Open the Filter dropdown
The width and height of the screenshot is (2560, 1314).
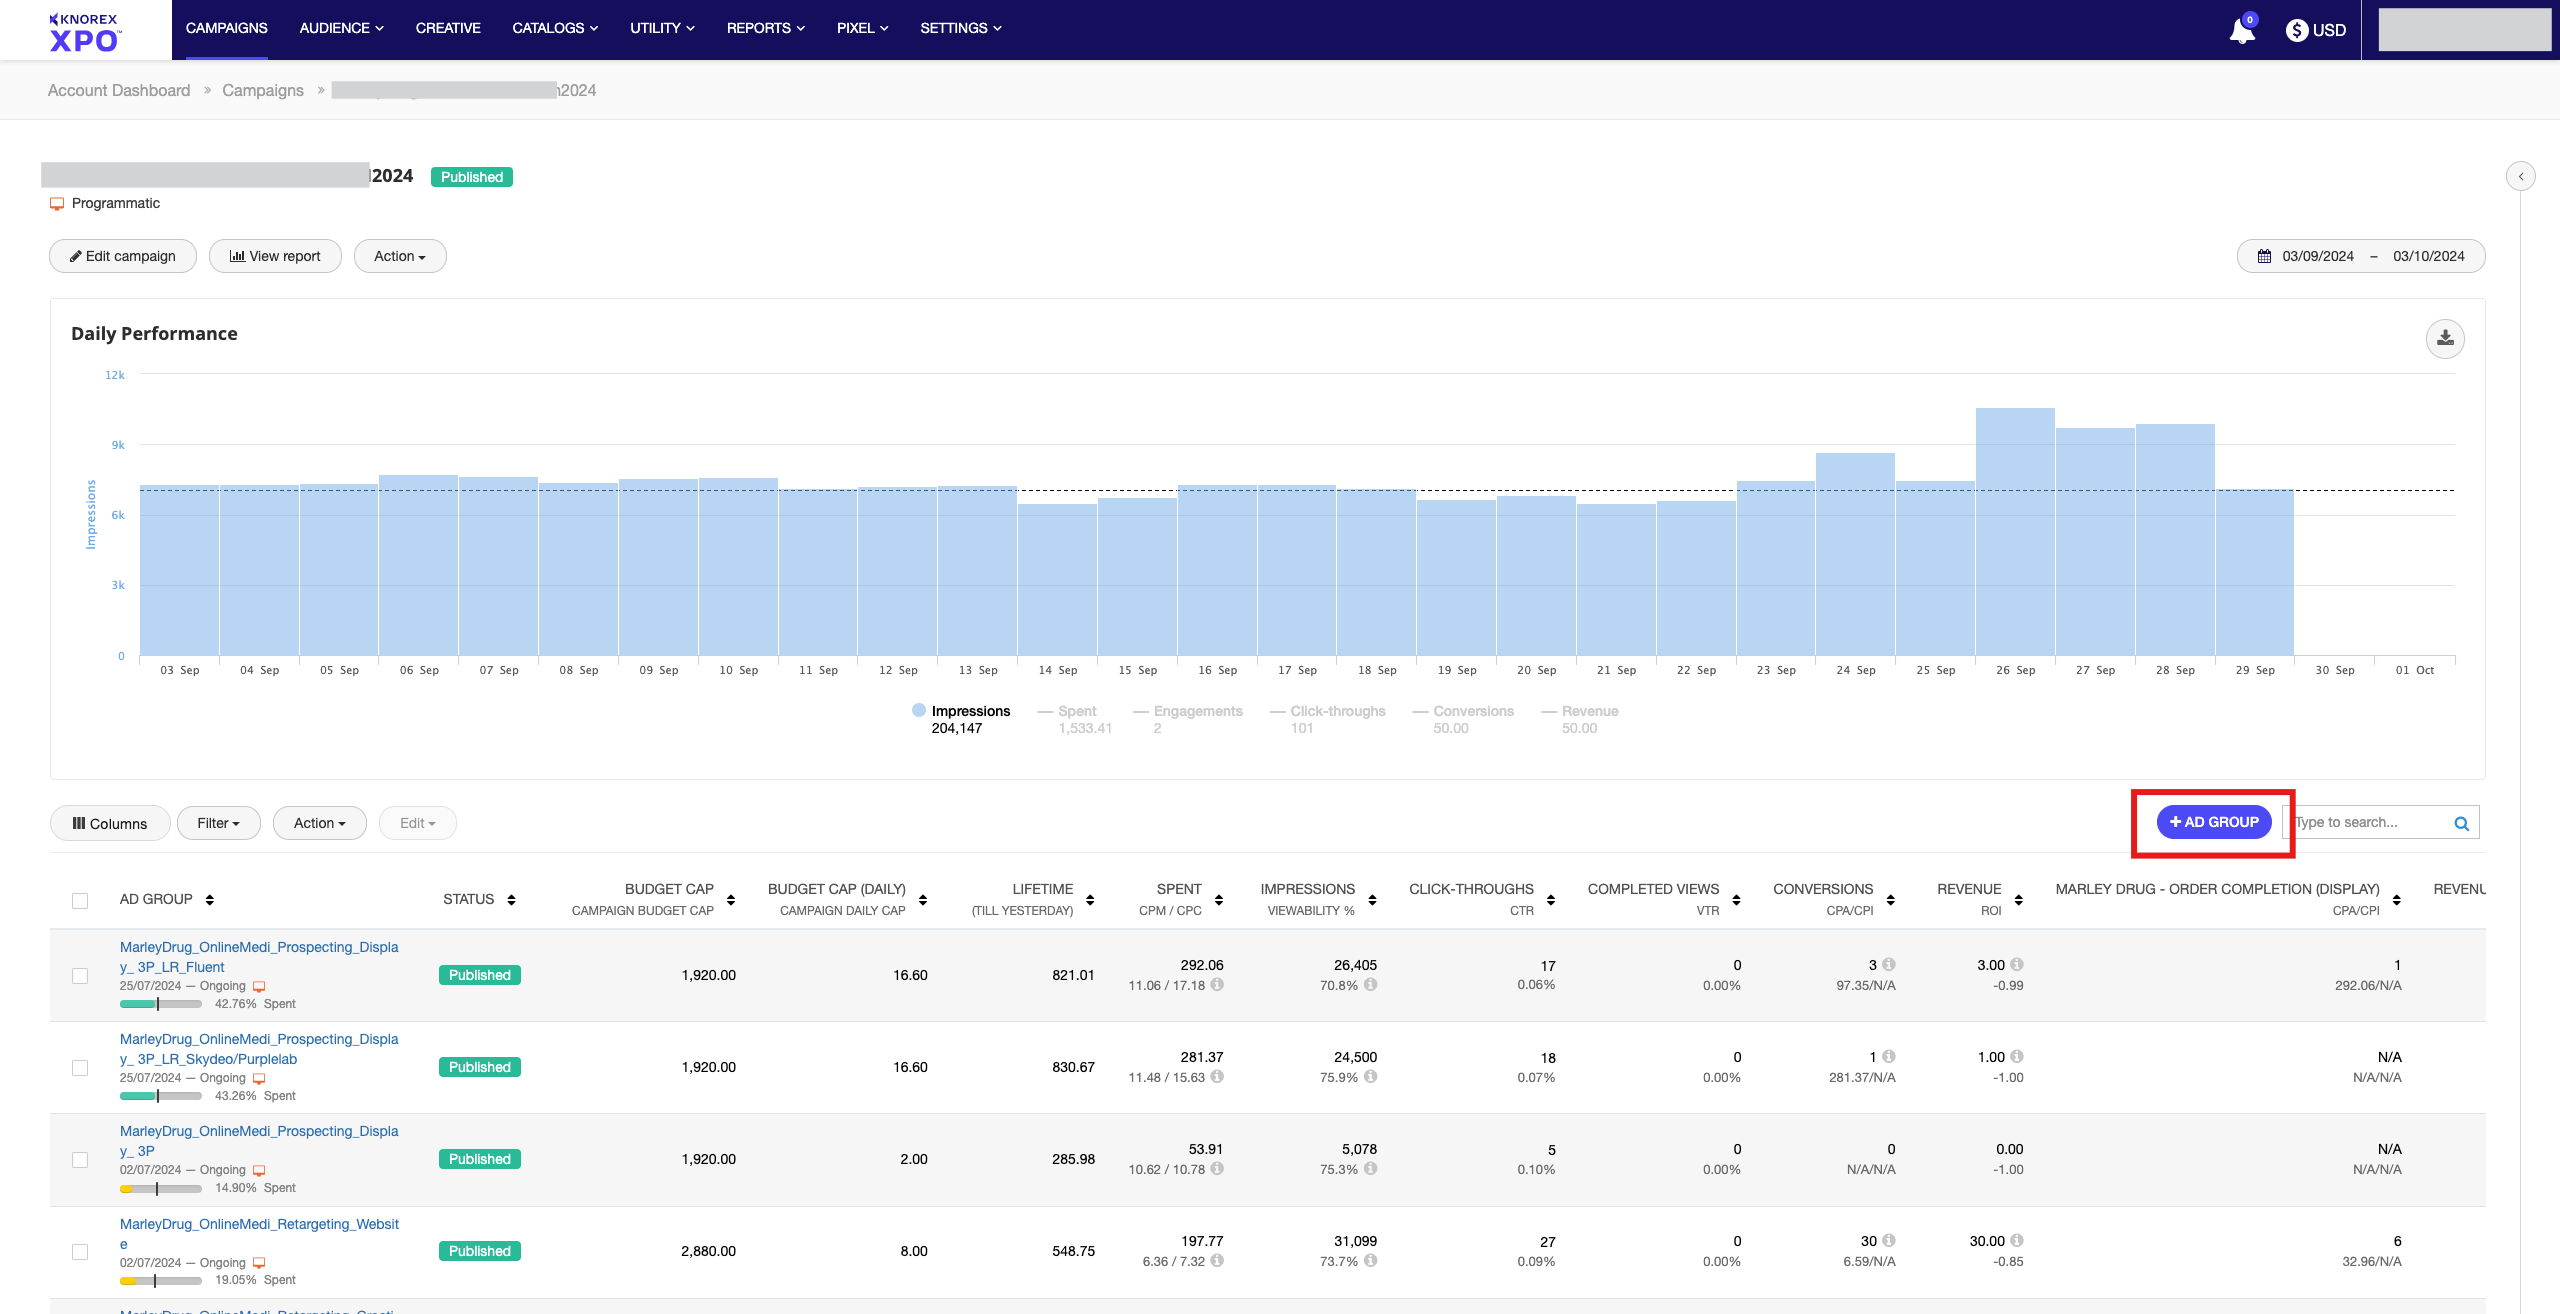pos(218,823)
